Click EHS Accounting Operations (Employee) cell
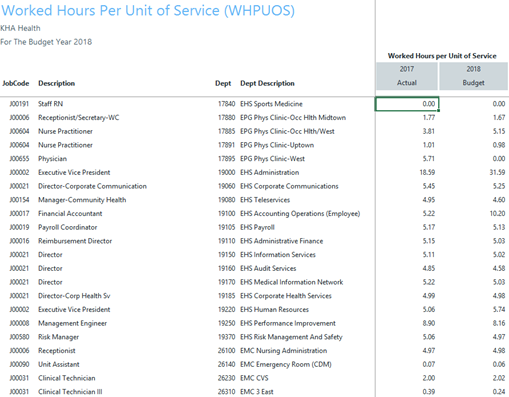Viewport: 509px width, 397px height. tap(300, 213)
